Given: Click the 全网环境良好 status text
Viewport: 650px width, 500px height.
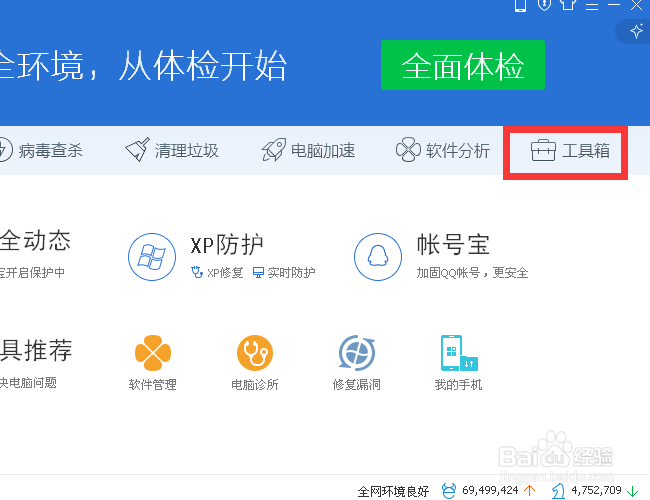Looking at the screenshot, I should click(x=393, y=491).
